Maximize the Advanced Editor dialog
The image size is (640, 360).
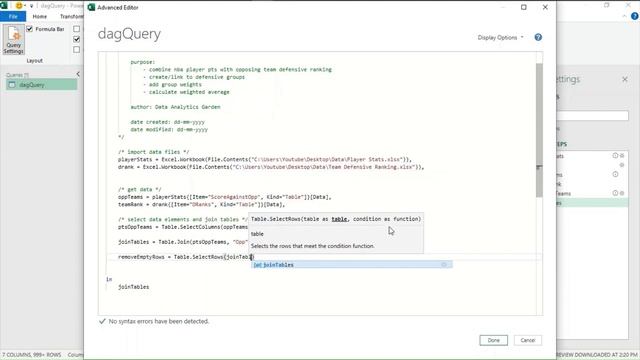(x=524, y=7)
